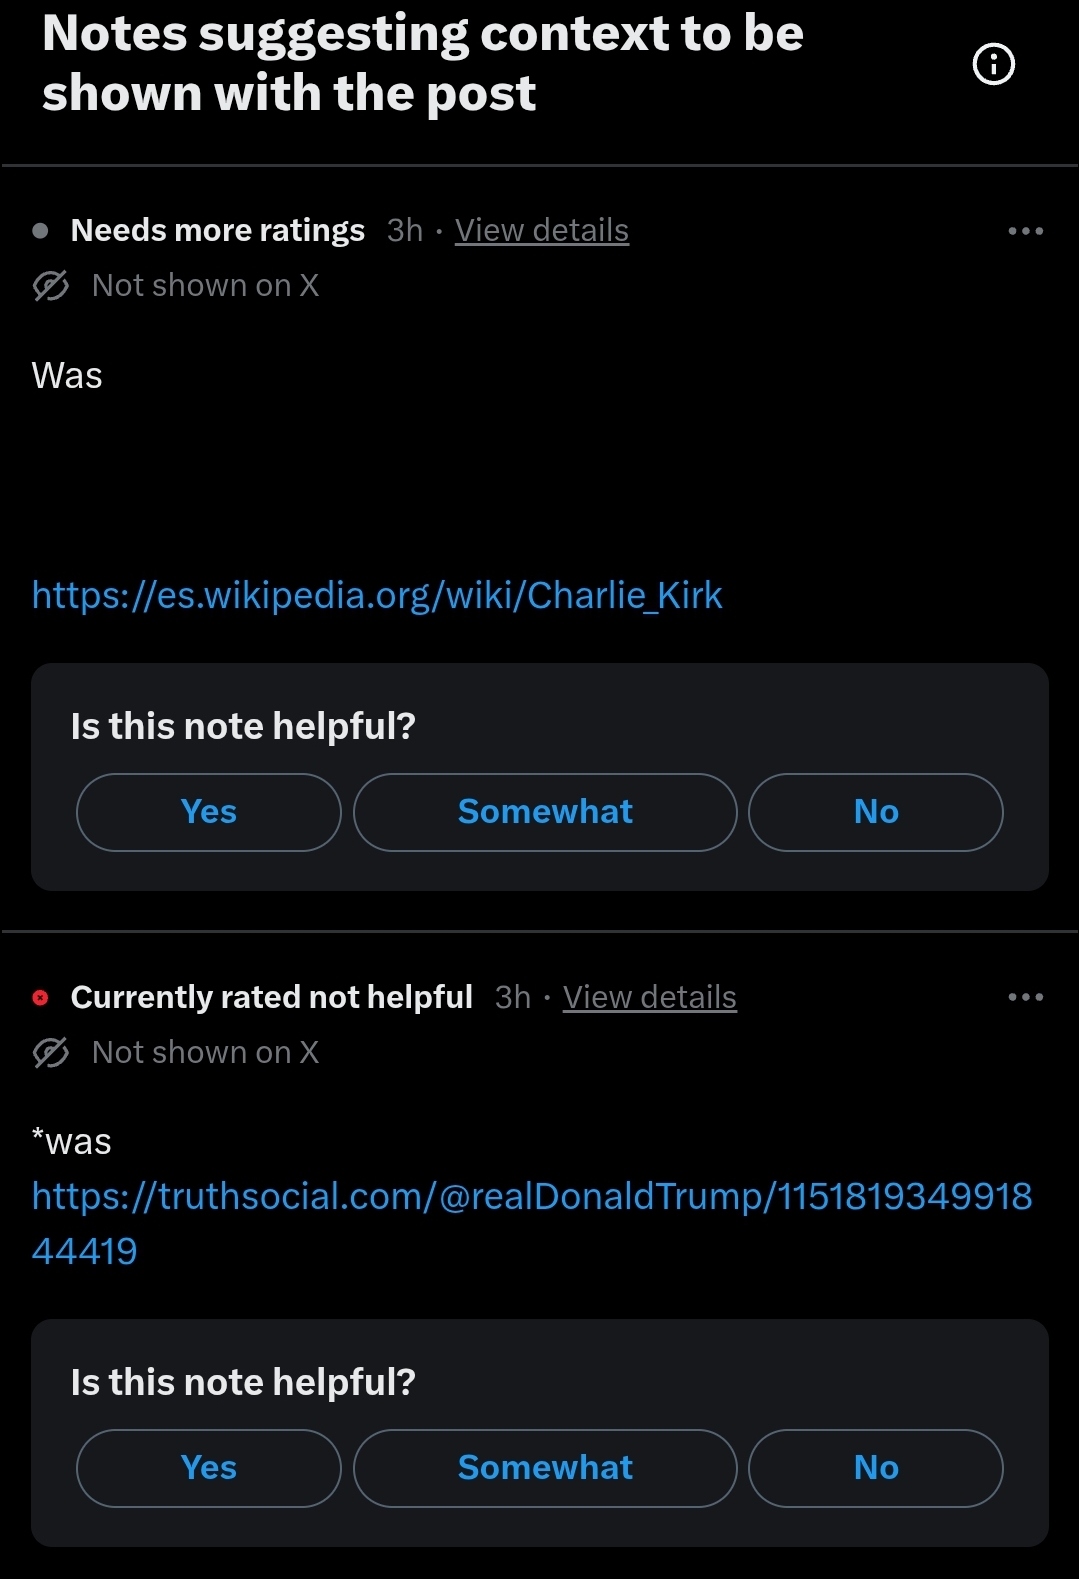Open the truthsocial.com realDonaldTrump link

point(532,1223)
